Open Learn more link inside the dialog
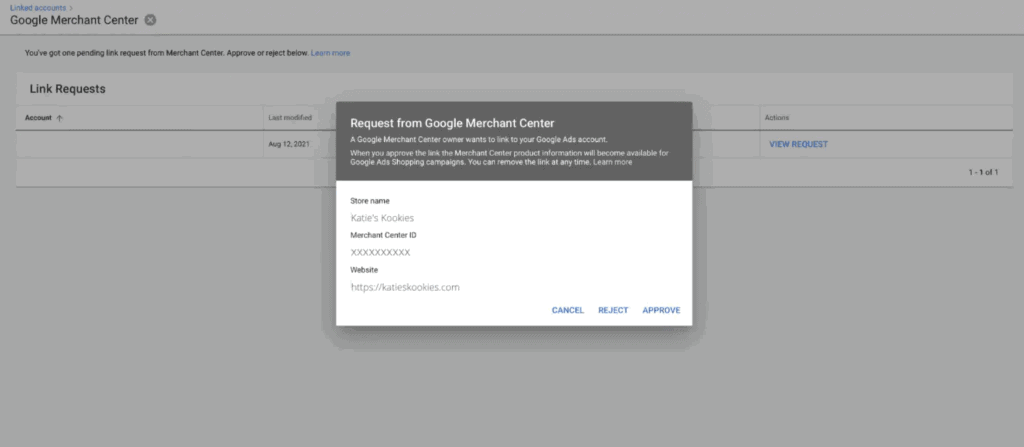The height and width of the screenshot is (447, 1024). (x=612, y=162)
